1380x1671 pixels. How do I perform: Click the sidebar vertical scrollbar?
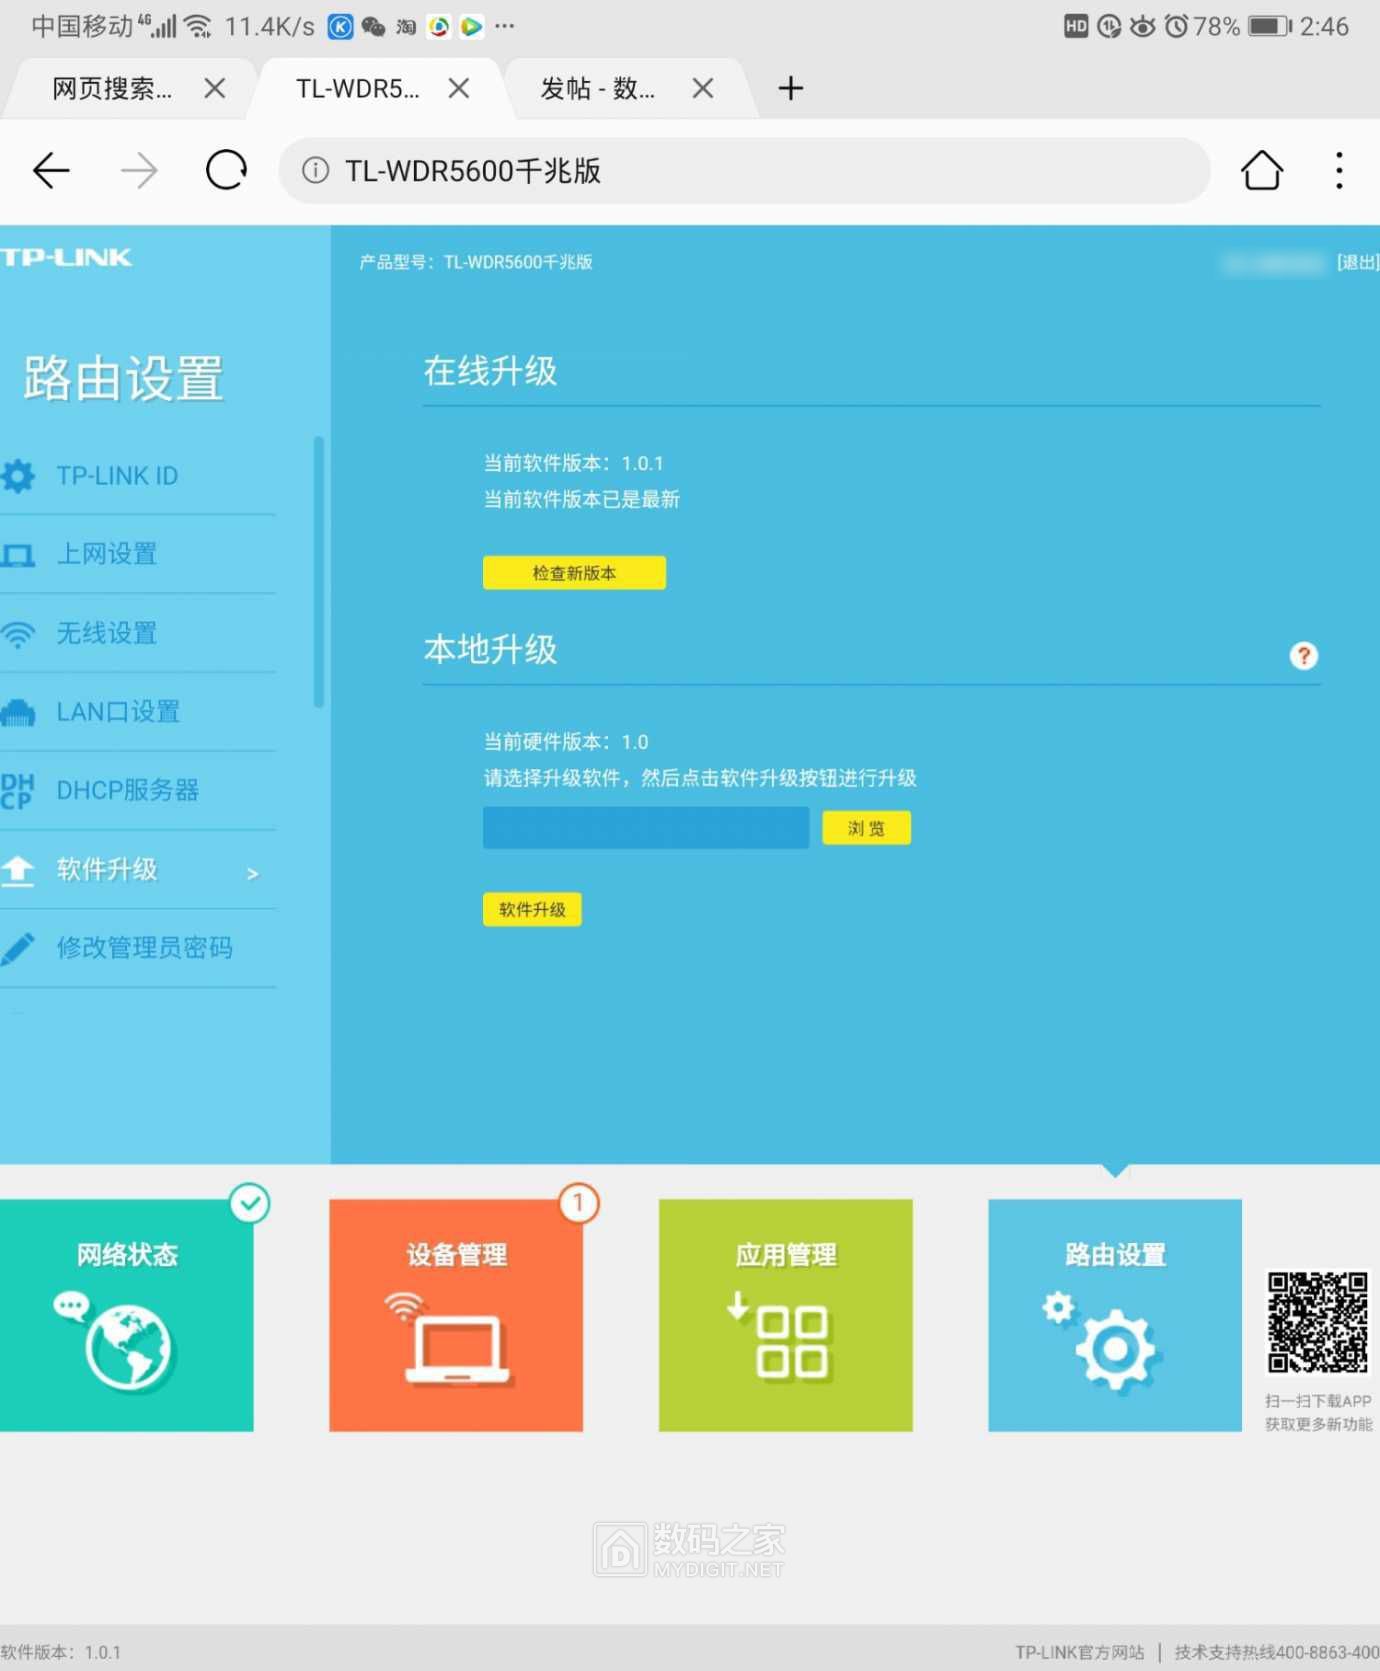click(319, 572)
